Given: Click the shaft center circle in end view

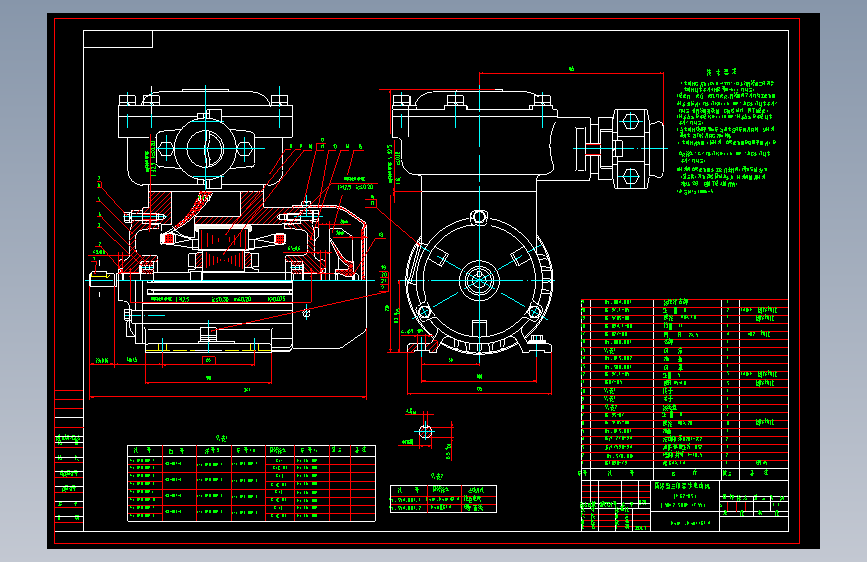Looking at the screenshot, I should pyautogui.click(x=479, y=280).
